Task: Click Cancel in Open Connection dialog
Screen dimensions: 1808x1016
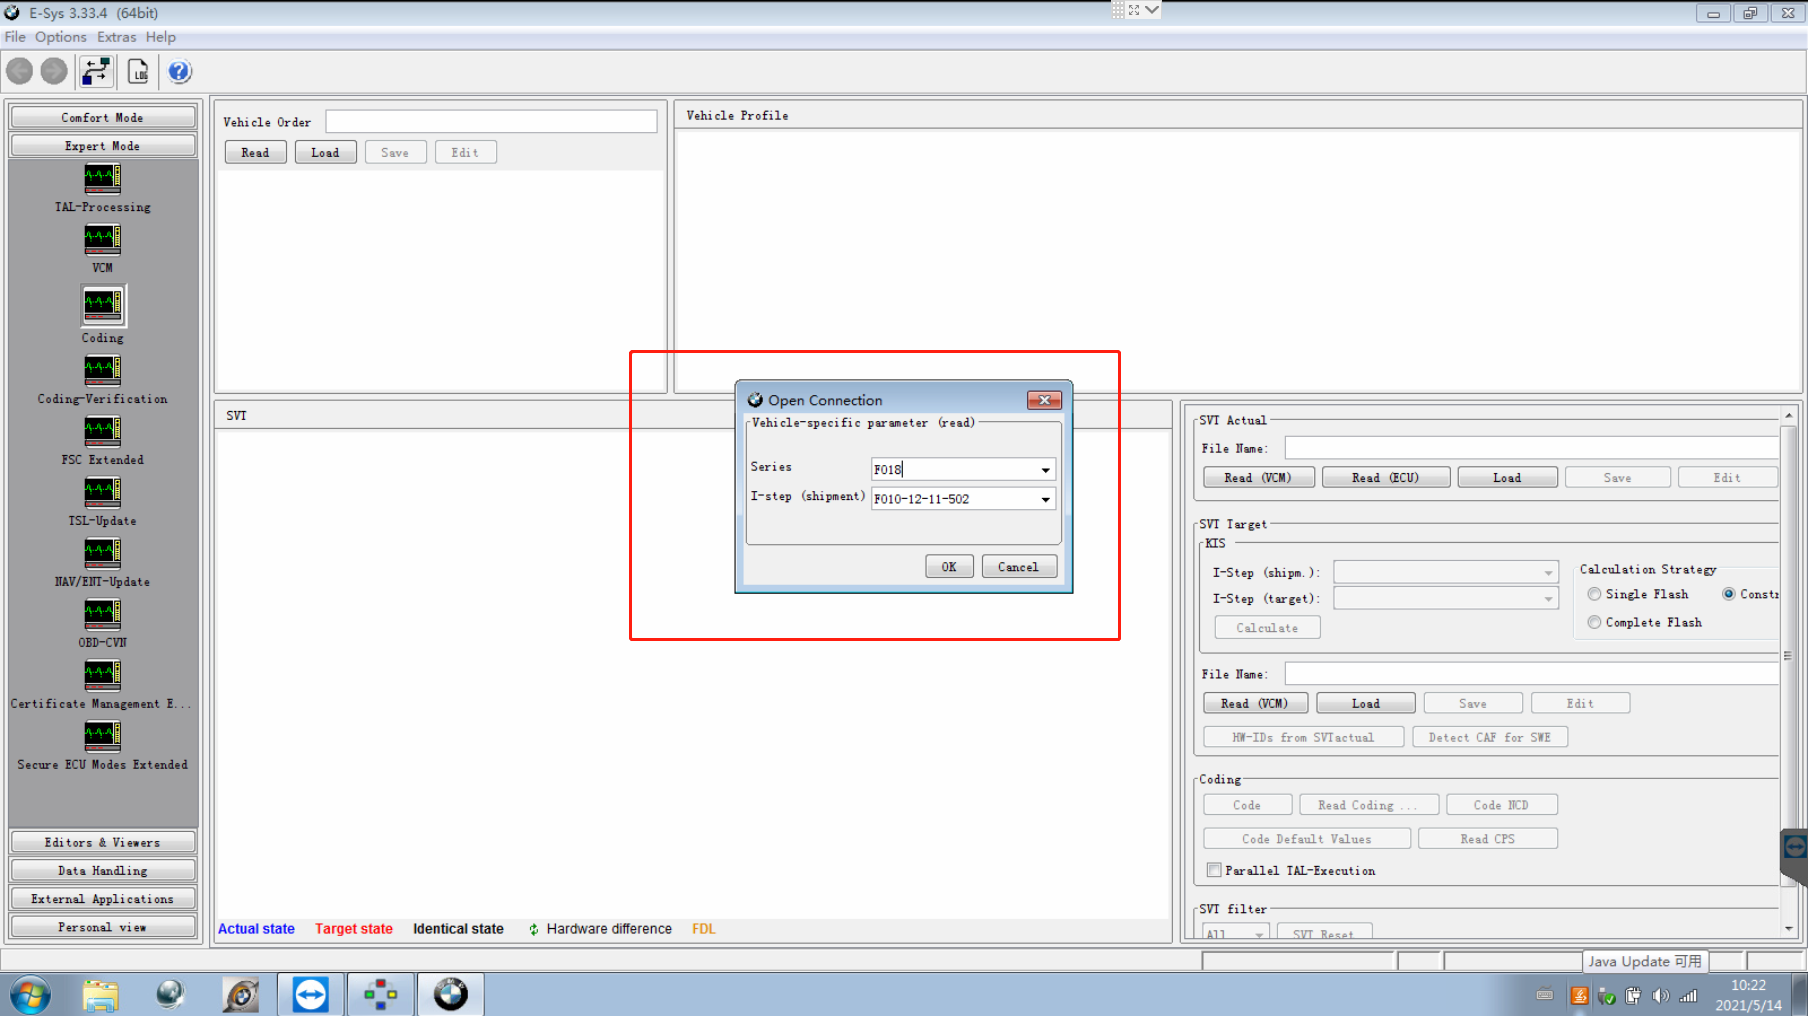Action: [x=1019, y=566]
